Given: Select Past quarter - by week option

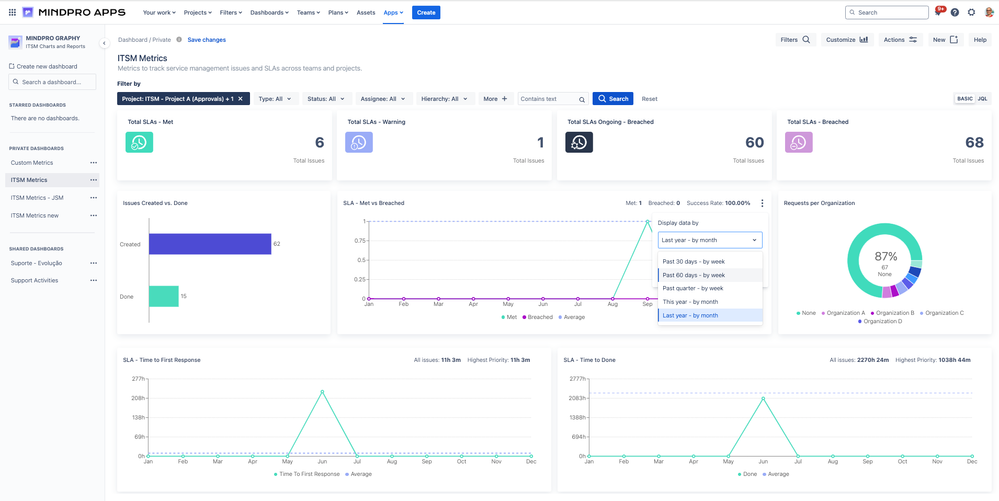Looking at the screenshot, I should click(710, 288).
